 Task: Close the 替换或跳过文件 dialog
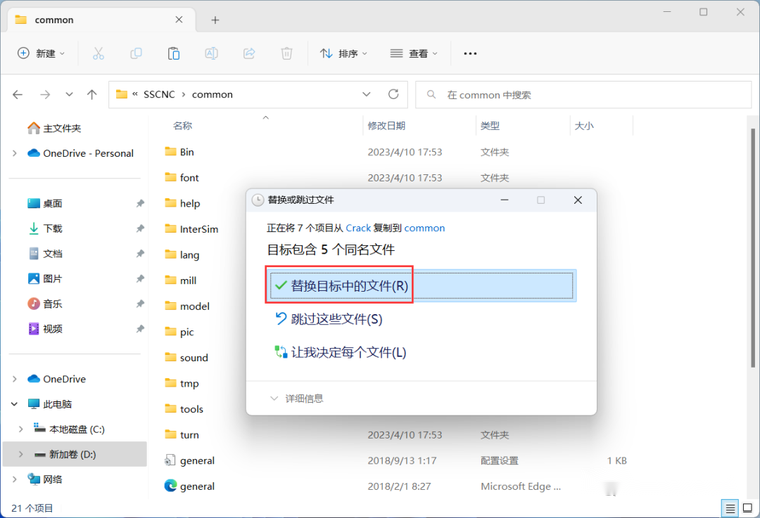(x=578, y=200)
